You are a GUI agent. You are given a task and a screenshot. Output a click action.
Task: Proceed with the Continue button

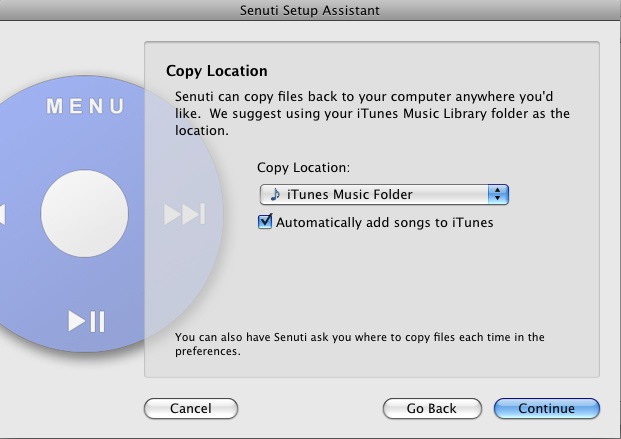tap(546, 408)
